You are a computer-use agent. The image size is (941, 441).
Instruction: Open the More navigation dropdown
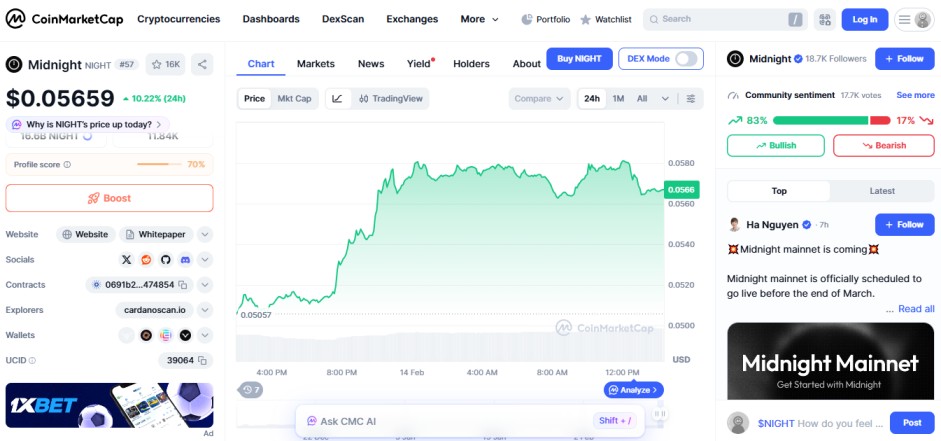480,19
